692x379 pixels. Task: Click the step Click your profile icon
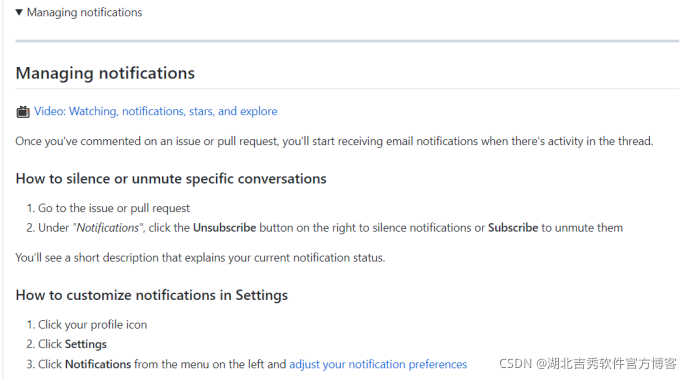point(93,325)
